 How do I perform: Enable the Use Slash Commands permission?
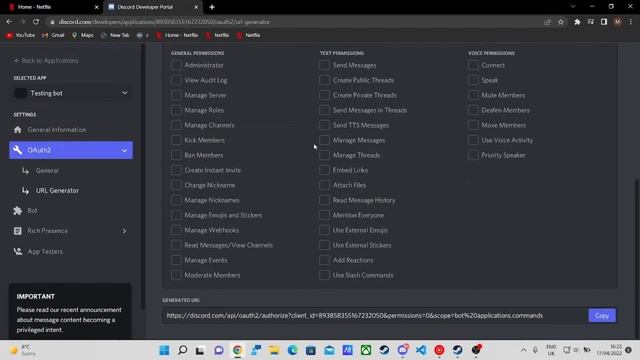pyautogui.click(x=324, y=275)
